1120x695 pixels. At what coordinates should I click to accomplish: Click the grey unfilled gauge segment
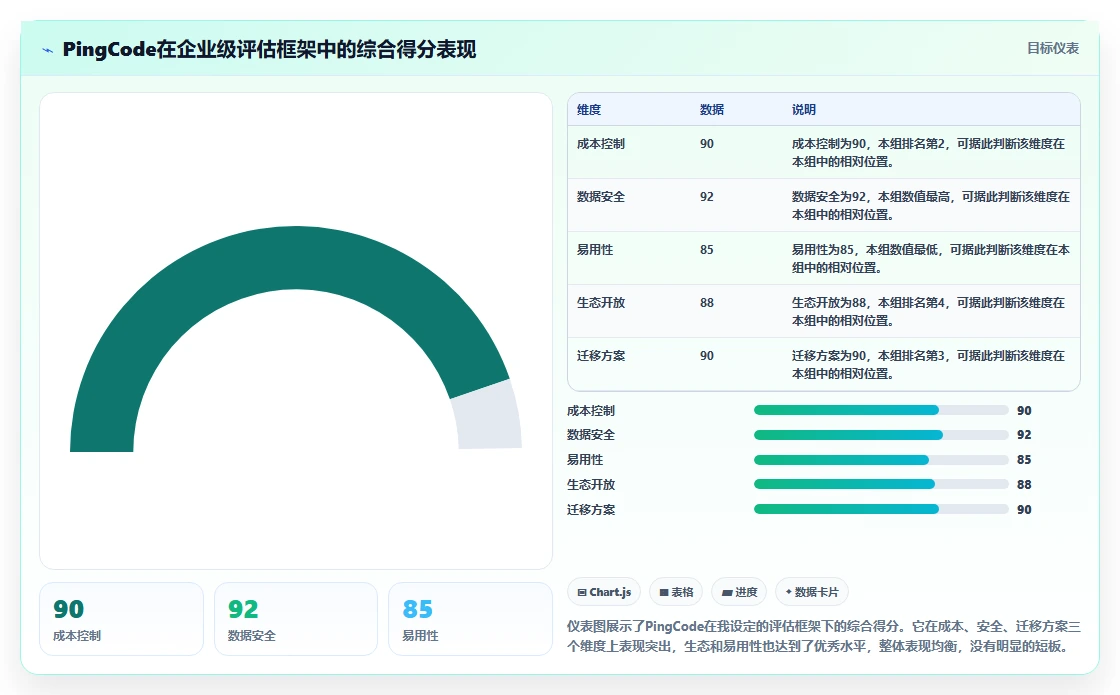pos(488,416)
